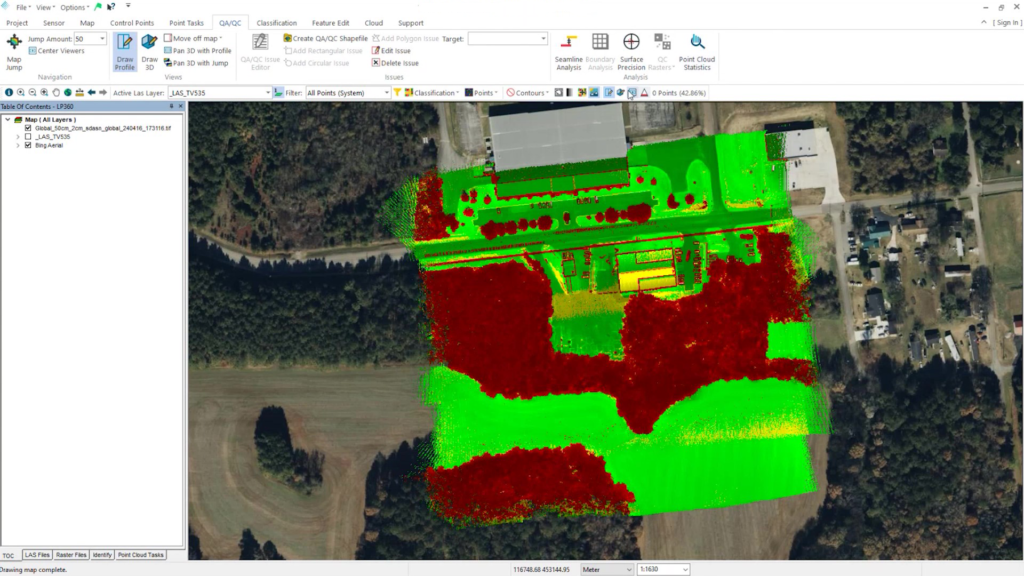This screenshot has height=576, width=1024.
Task: Hide the Bing Aerial layer
Action: (28, 146)
